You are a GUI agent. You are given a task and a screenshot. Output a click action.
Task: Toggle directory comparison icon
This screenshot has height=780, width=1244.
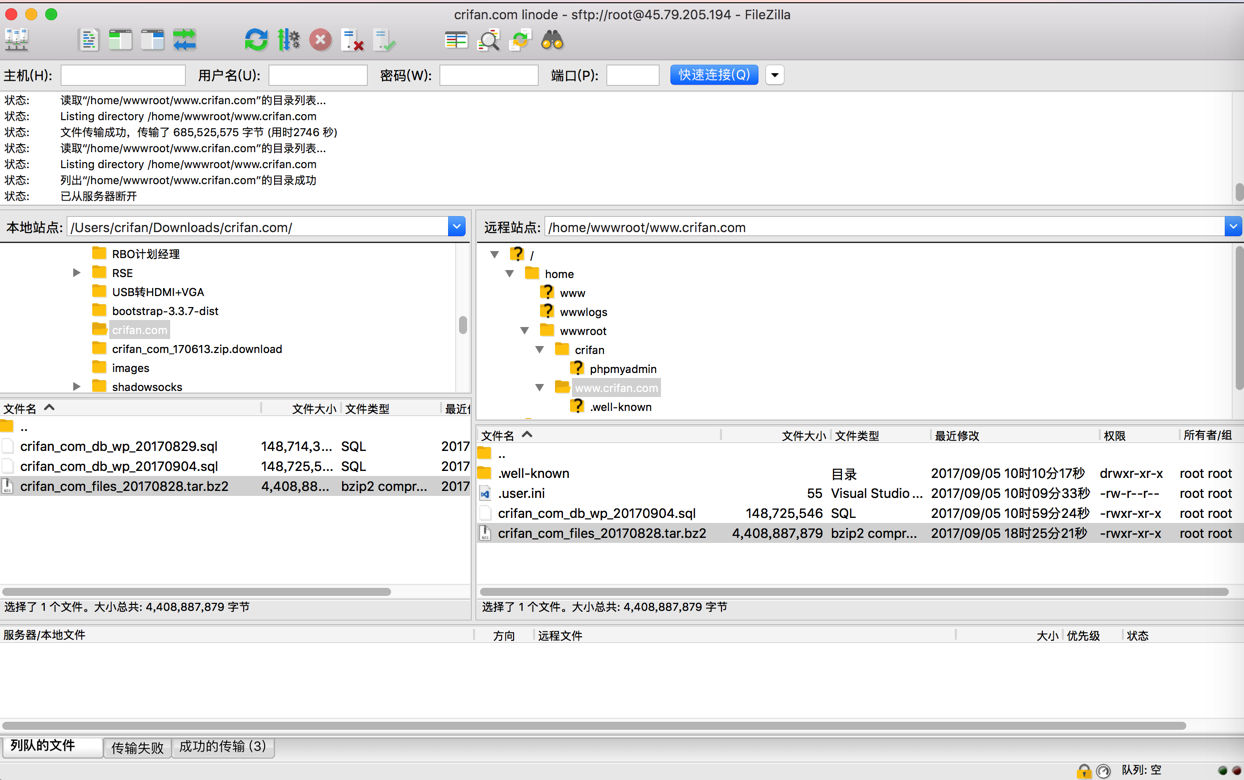click(488, 40)
